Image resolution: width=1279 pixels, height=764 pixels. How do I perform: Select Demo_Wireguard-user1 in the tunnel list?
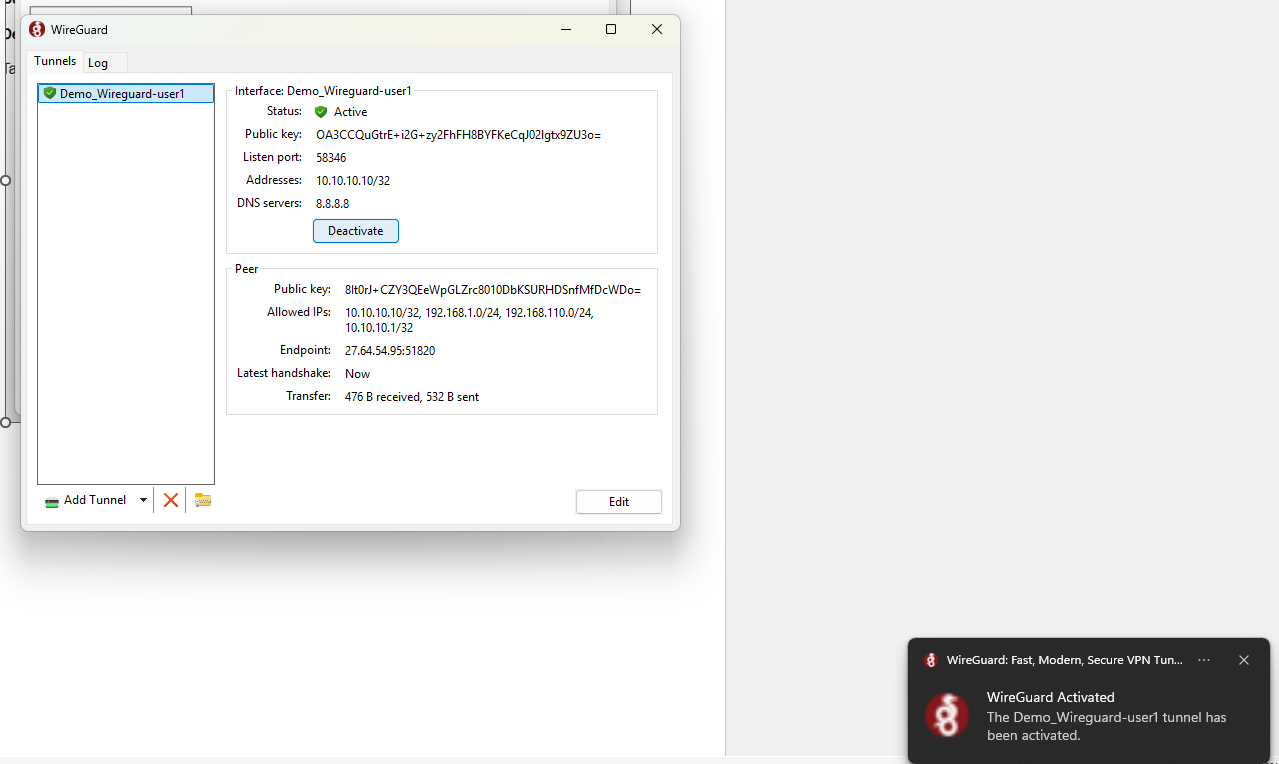(x=122, y=94)
